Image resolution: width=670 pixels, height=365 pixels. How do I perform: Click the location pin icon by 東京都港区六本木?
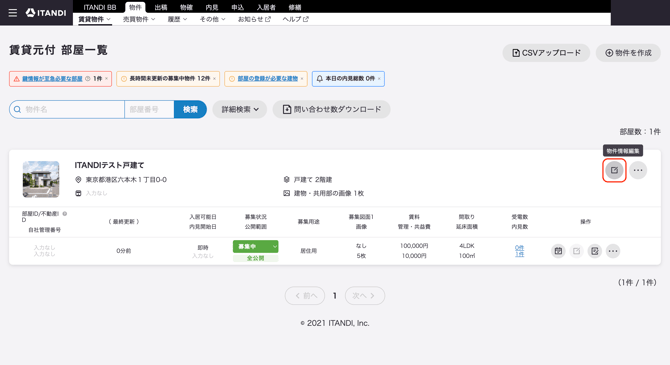pos(78,180)
